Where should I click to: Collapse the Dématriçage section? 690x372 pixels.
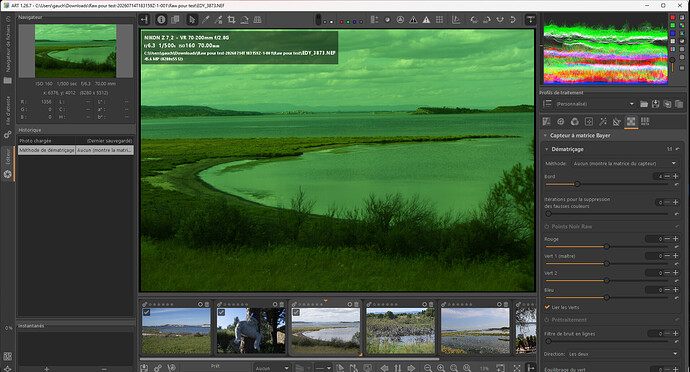point(547,149)
